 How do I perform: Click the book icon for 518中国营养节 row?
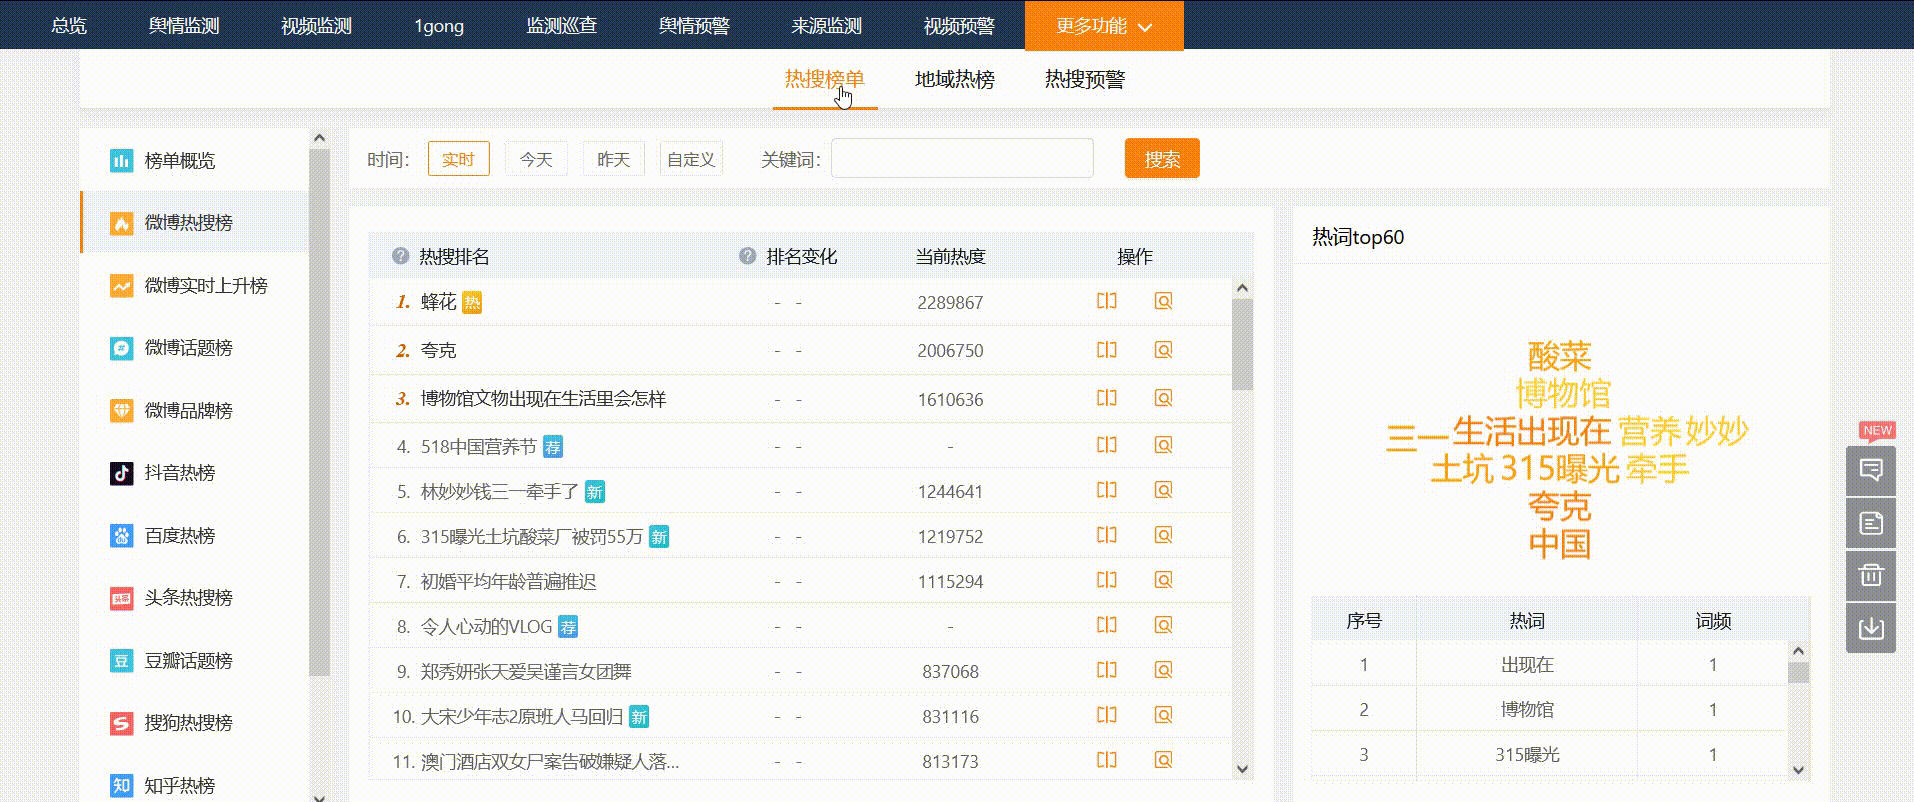1106,445
